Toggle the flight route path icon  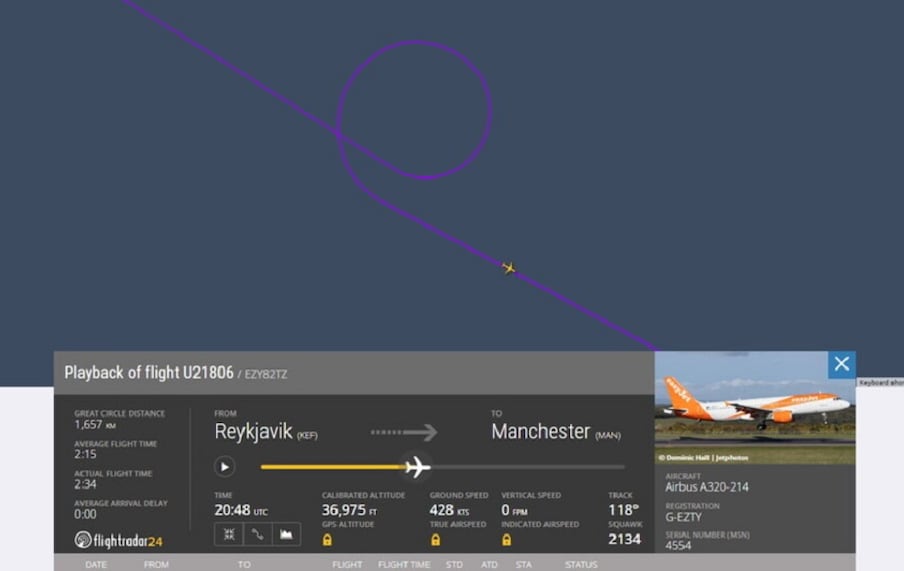pyautogui.click(x=257, y=534)
